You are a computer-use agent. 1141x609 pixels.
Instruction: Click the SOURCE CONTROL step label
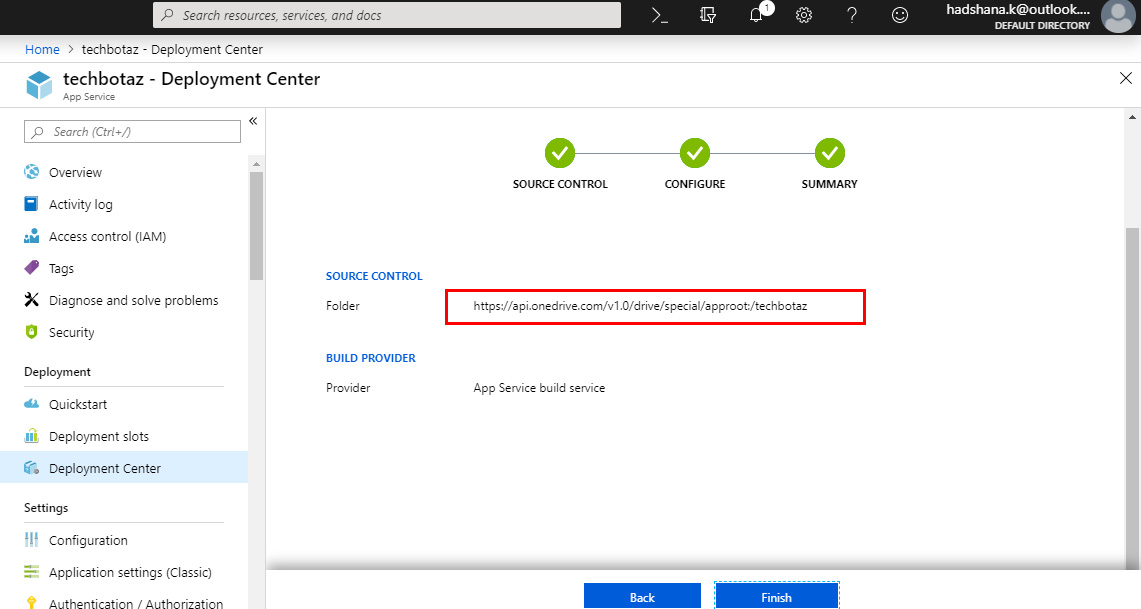coord(560,184)
